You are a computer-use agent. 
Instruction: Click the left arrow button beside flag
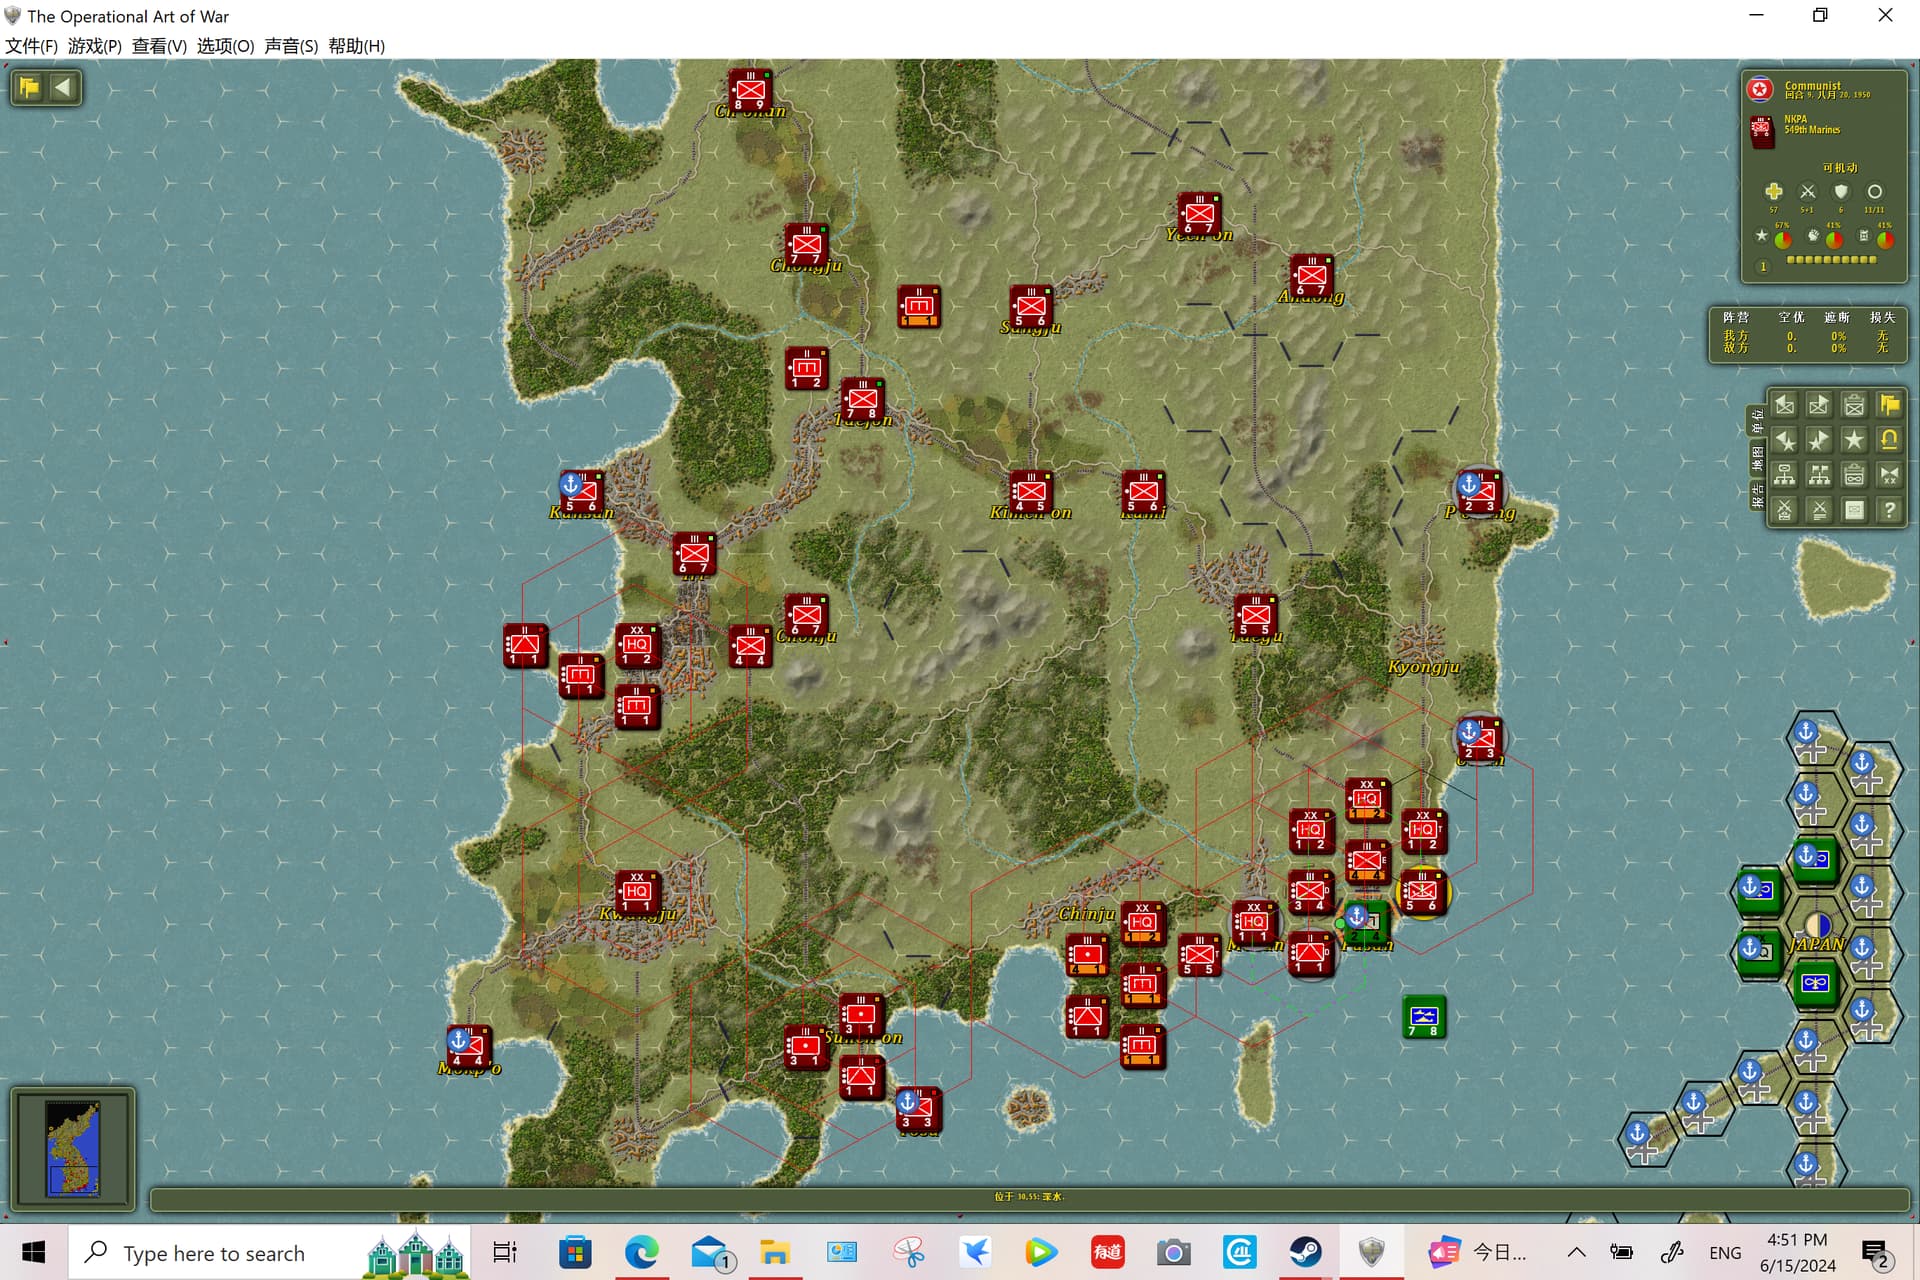[x=63, y=87]
